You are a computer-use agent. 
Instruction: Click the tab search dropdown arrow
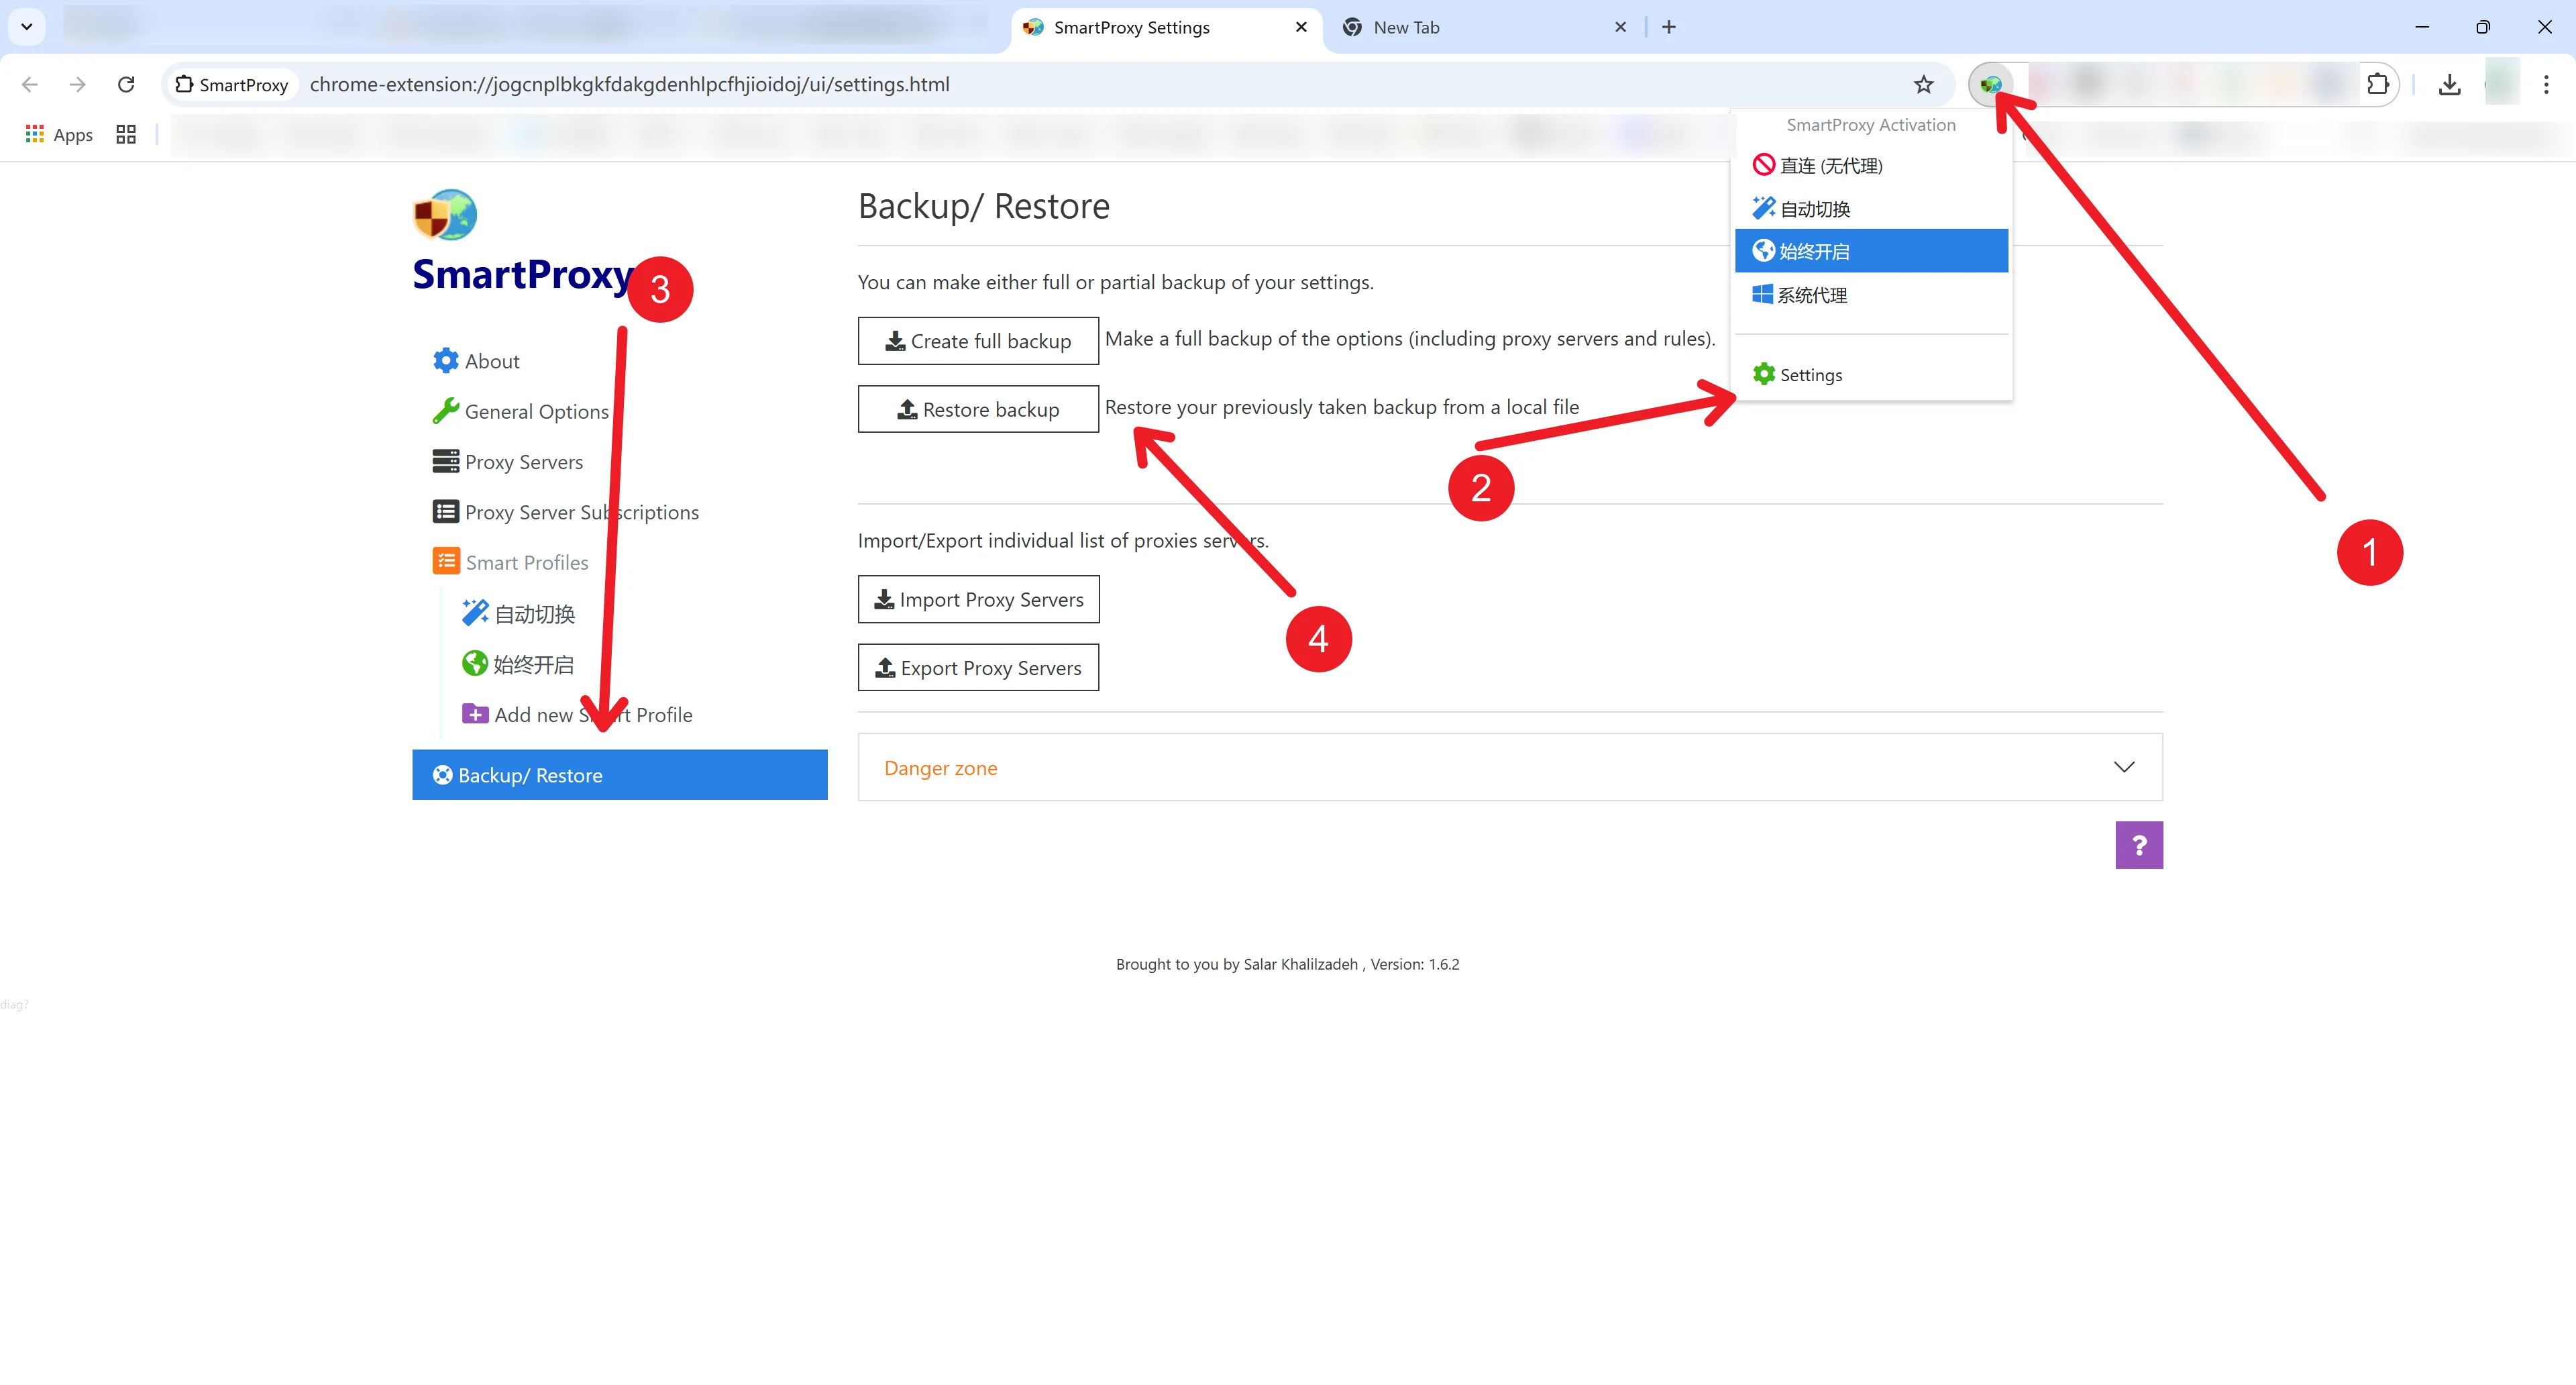click(27, 27)
